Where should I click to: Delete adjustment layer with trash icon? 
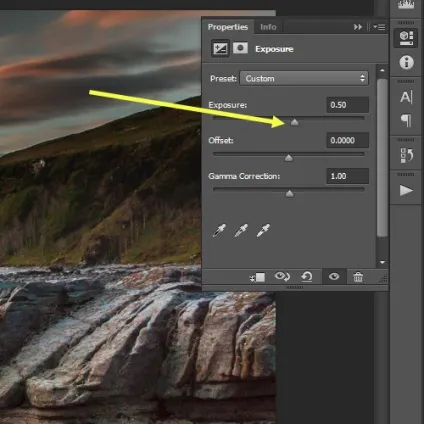[x=358, y=277]
